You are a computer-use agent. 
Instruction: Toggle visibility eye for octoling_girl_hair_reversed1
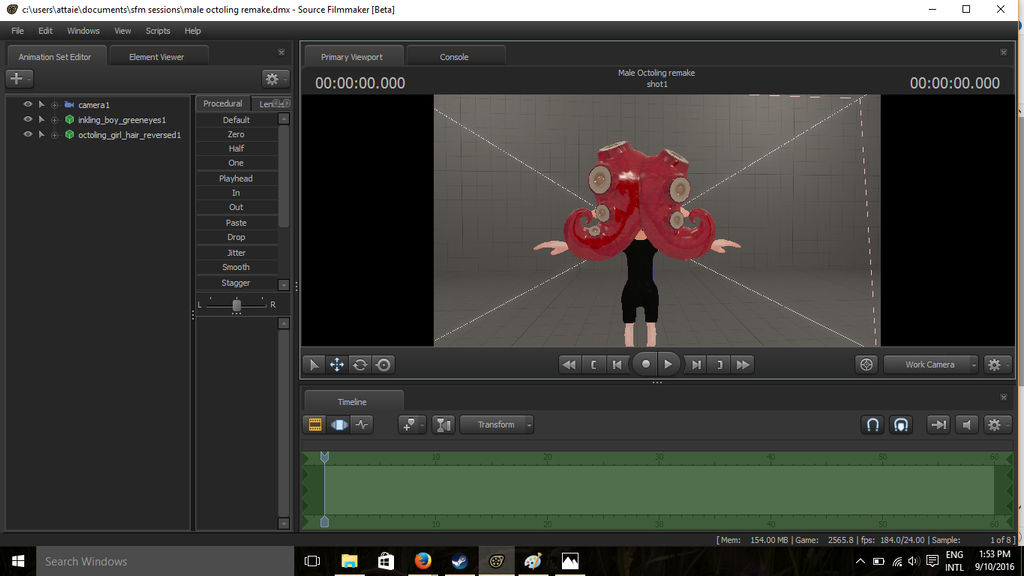(x=27, y=135)
